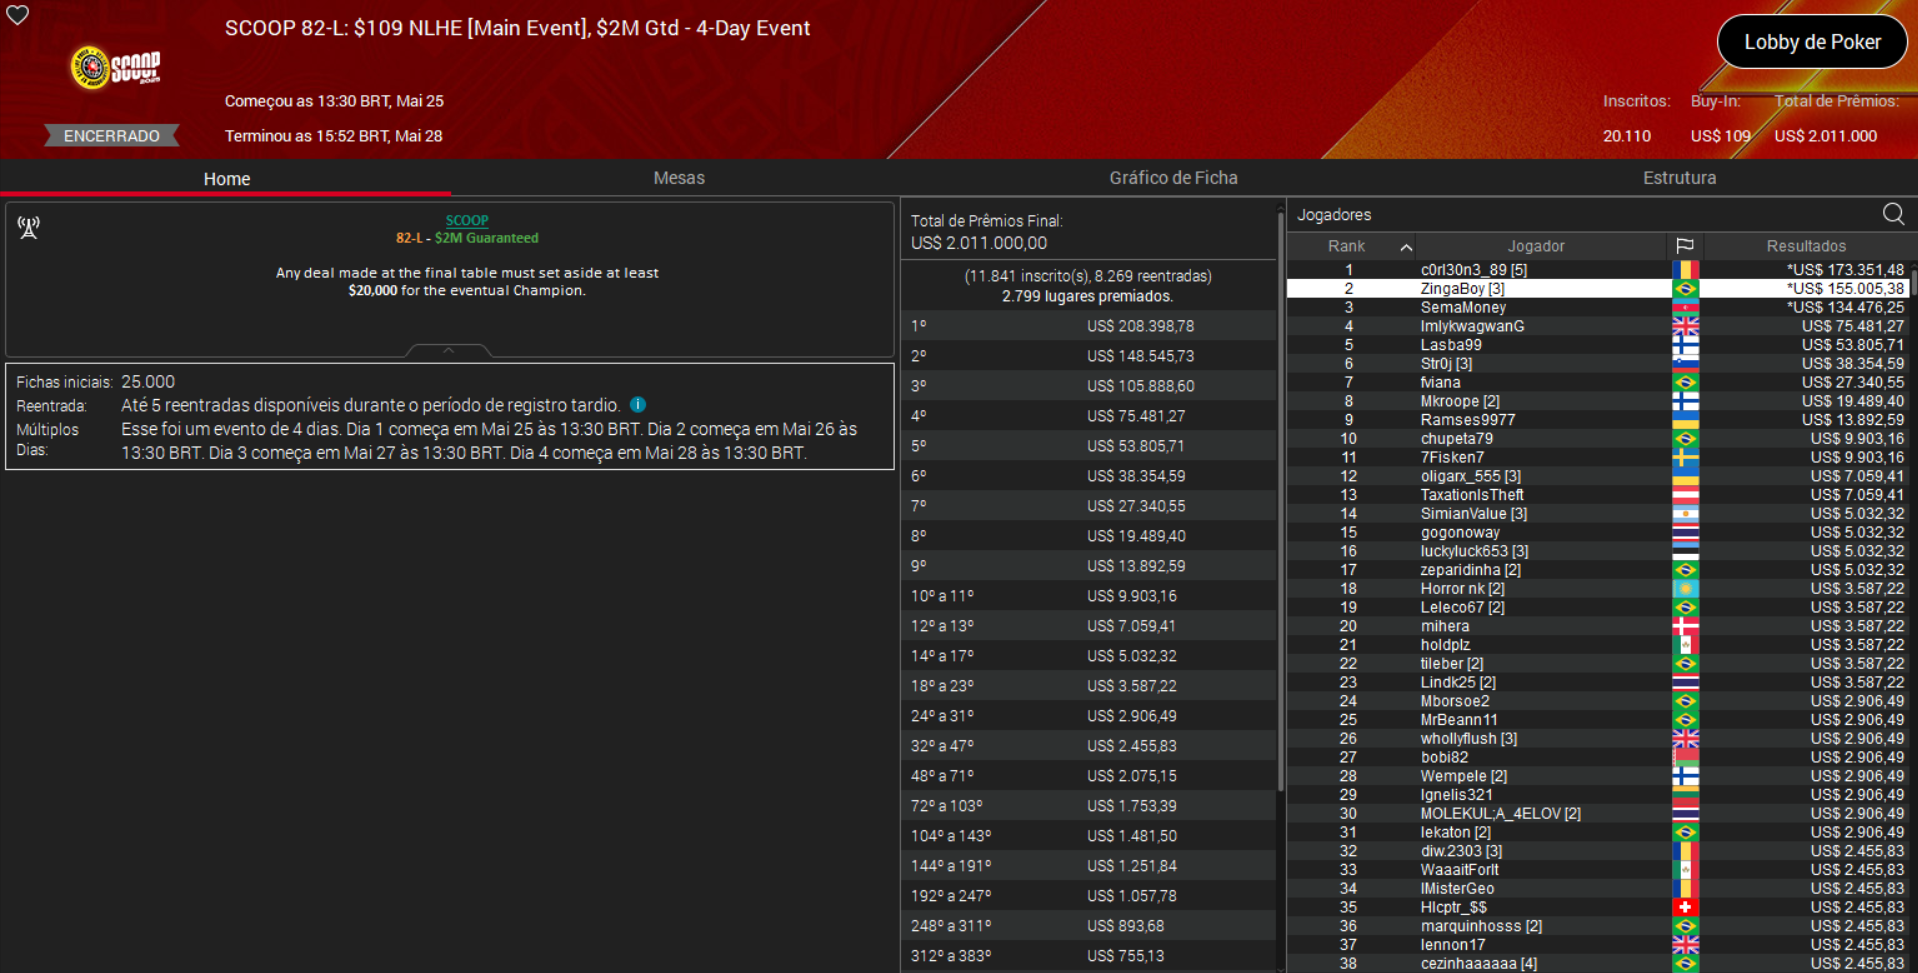Click the blue info icon beside Reentrada

638,405
